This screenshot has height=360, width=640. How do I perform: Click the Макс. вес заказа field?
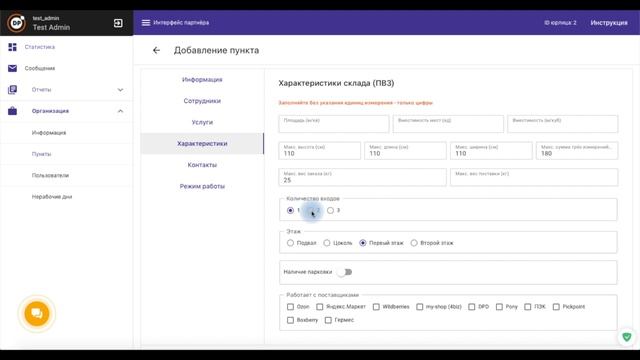point(362,177)
